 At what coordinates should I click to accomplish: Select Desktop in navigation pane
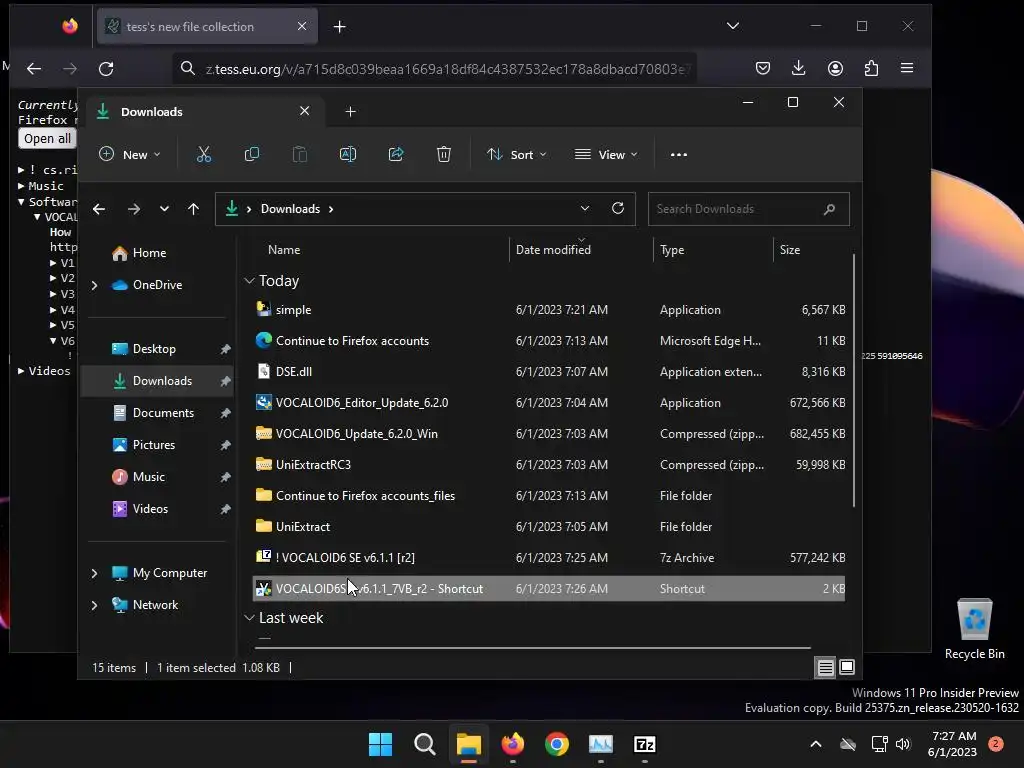tap(154, 349)
